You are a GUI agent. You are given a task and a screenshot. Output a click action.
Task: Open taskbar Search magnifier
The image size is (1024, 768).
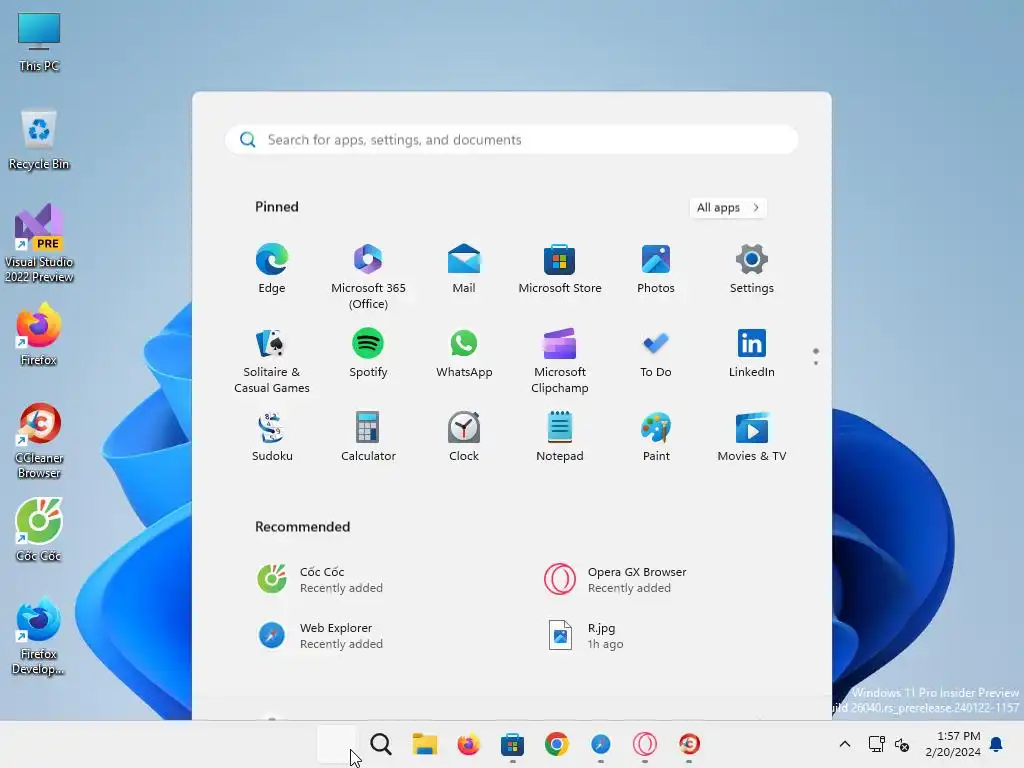[x=381, y=744]
